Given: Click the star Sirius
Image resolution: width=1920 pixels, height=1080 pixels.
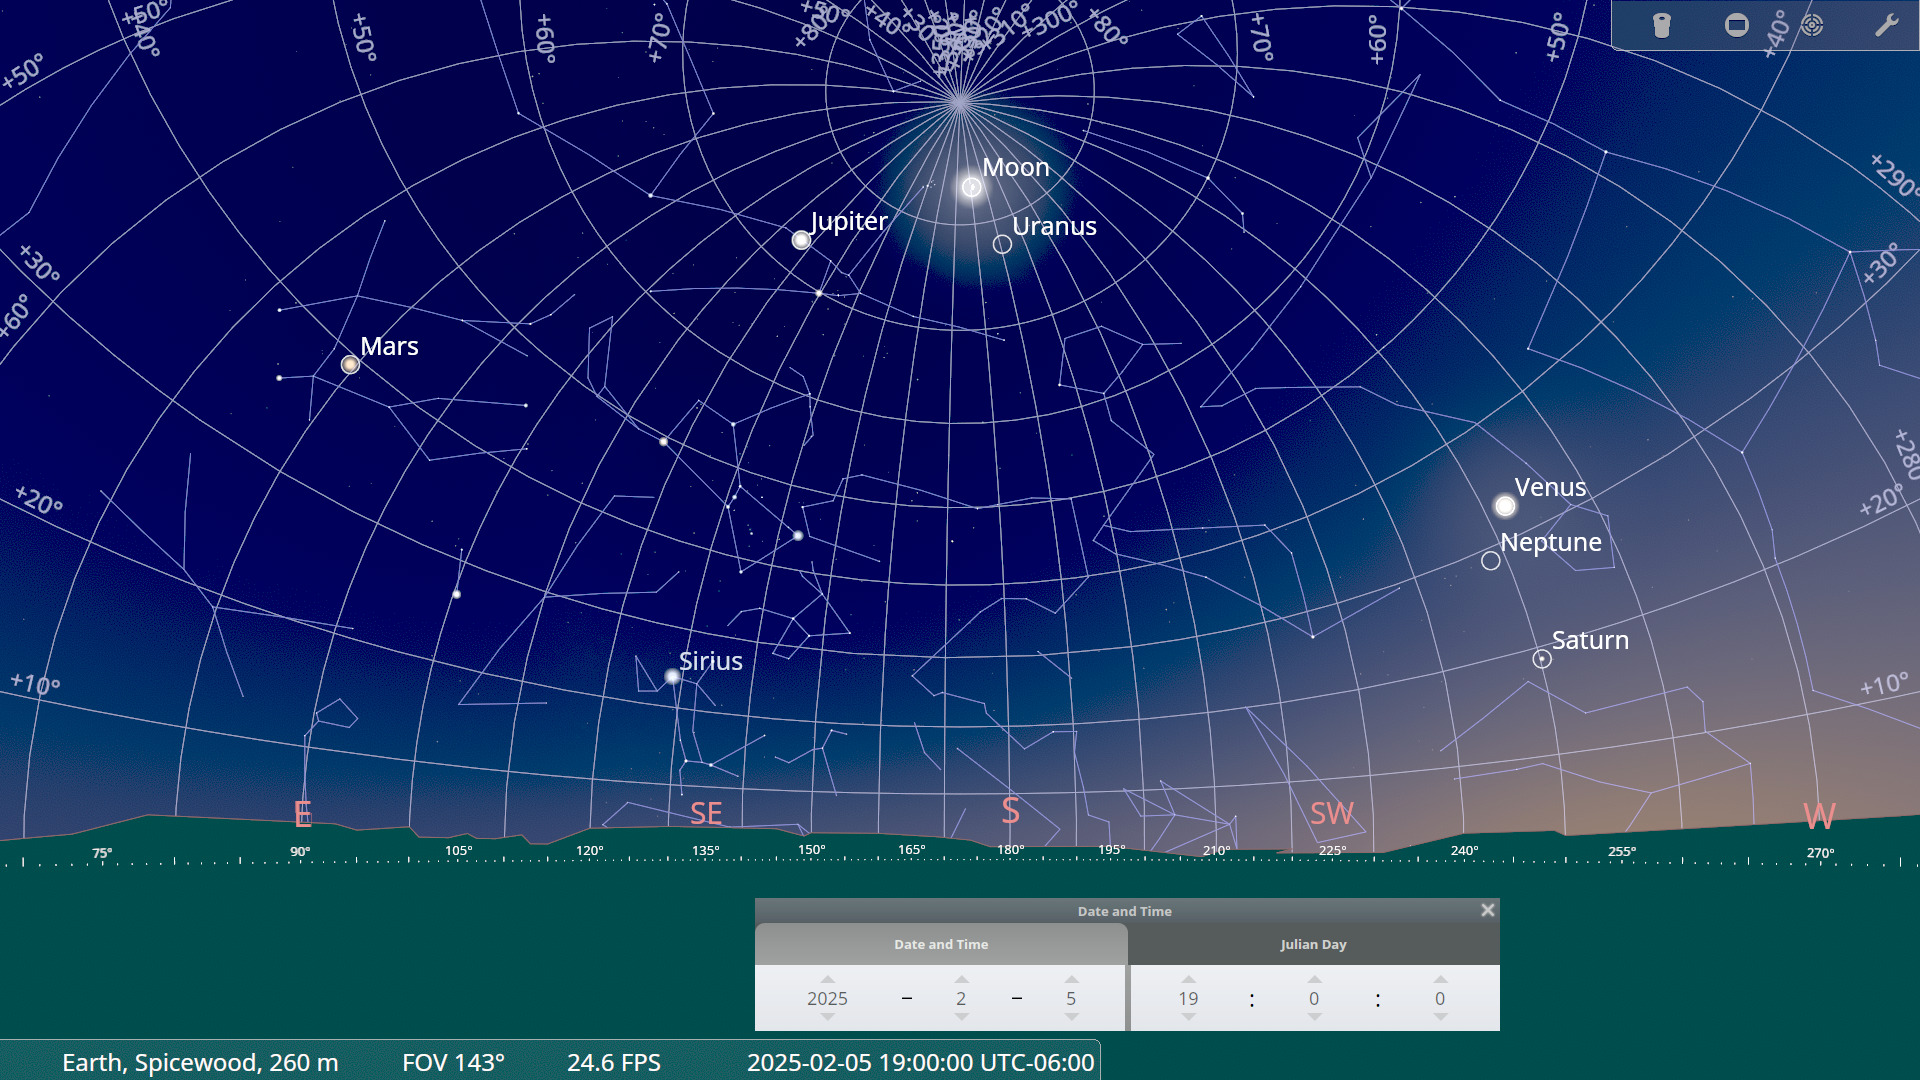Looking at the screenshot, I should coord(673,677).
